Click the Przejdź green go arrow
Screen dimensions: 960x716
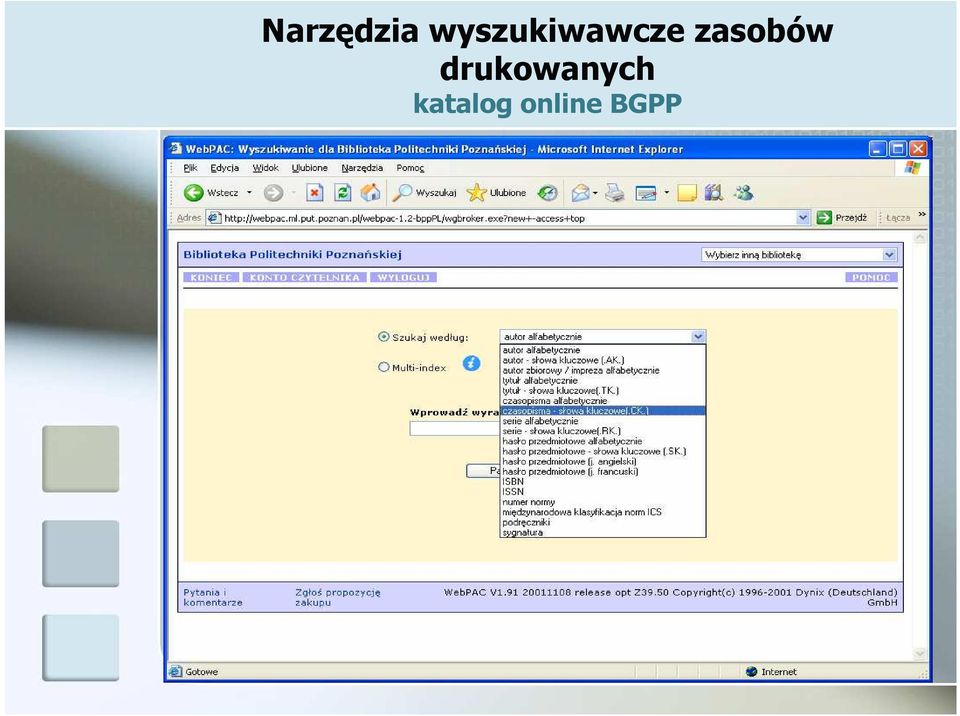pyautogui.click(x=824, y=217)
